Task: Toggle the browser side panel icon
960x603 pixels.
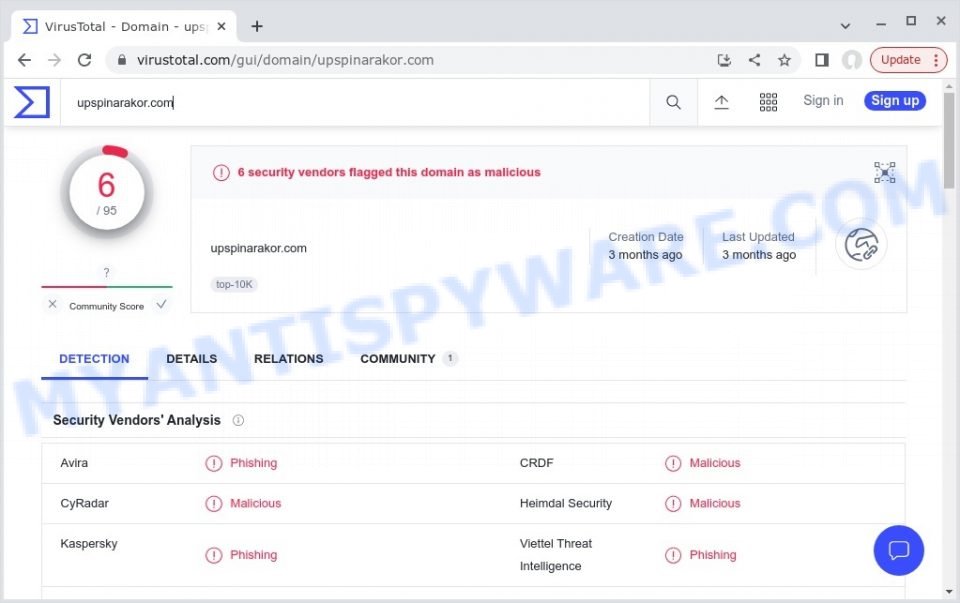Action: pyautogui.click(x=822, y=60)
